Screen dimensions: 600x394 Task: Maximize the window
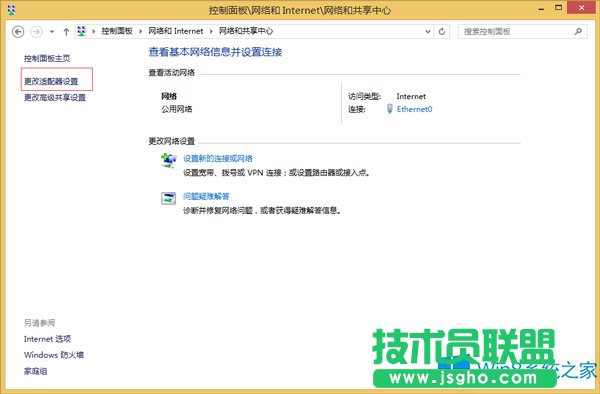(559, 8)
